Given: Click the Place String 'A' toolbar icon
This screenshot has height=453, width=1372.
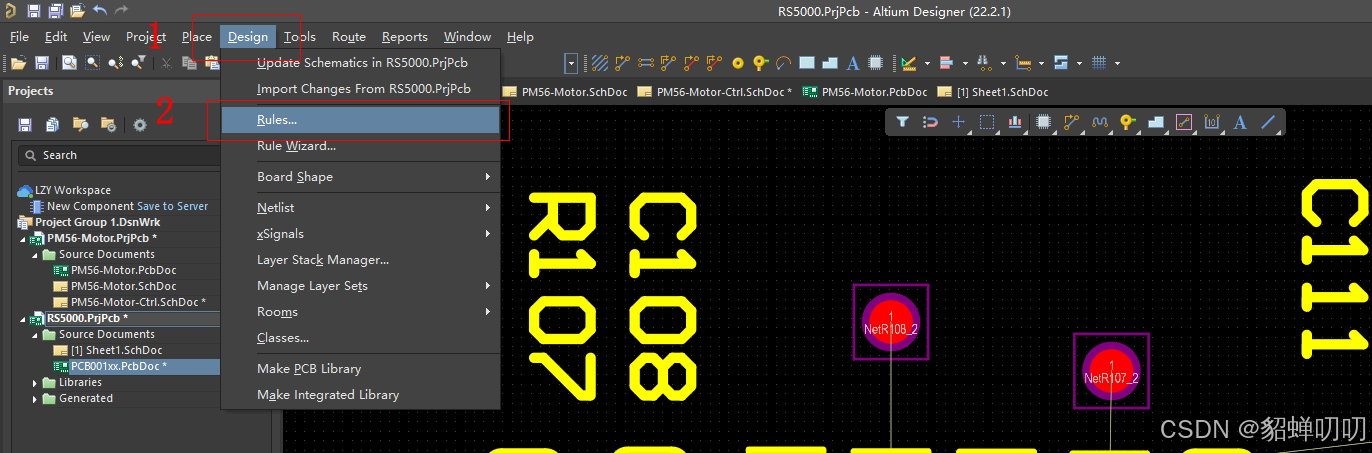Looking at the screenshot, I should click(853, 63).
